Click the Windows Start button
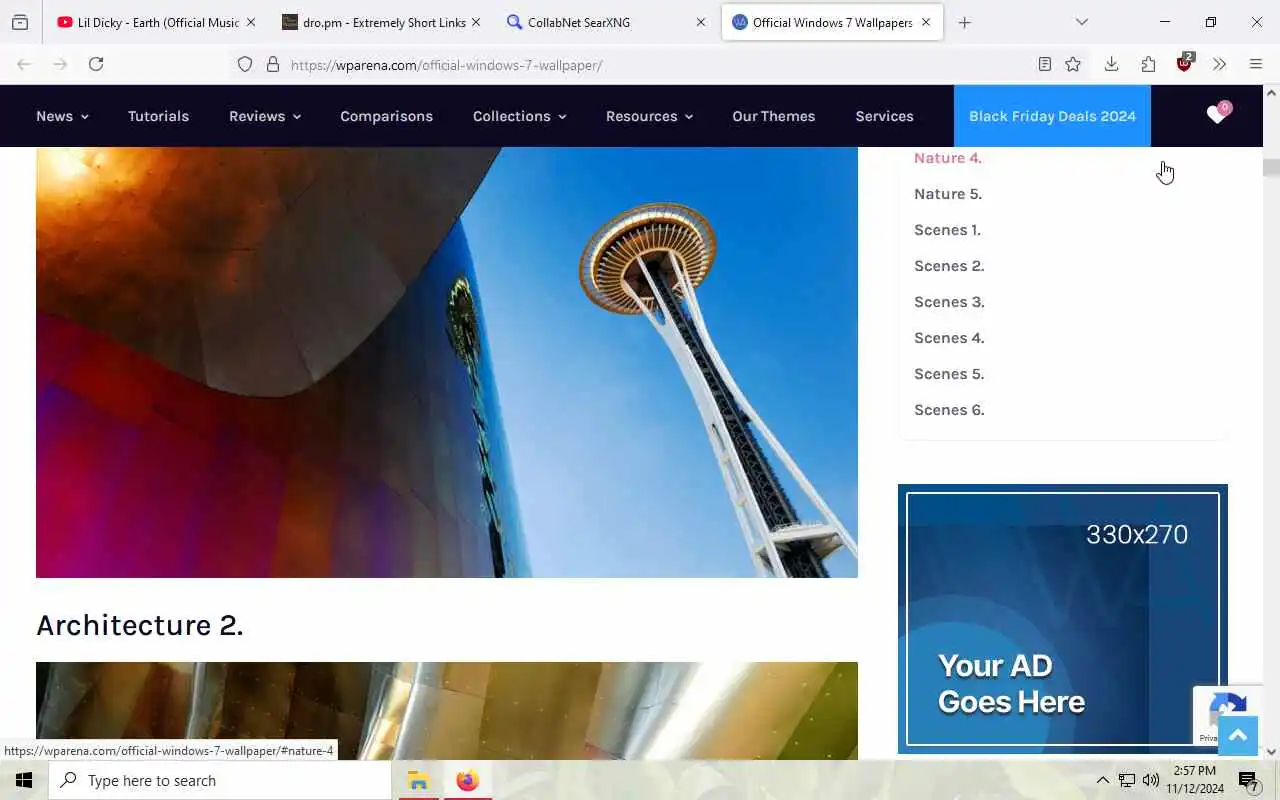This screenshot has width=1280, height=800. pos(24,780)
